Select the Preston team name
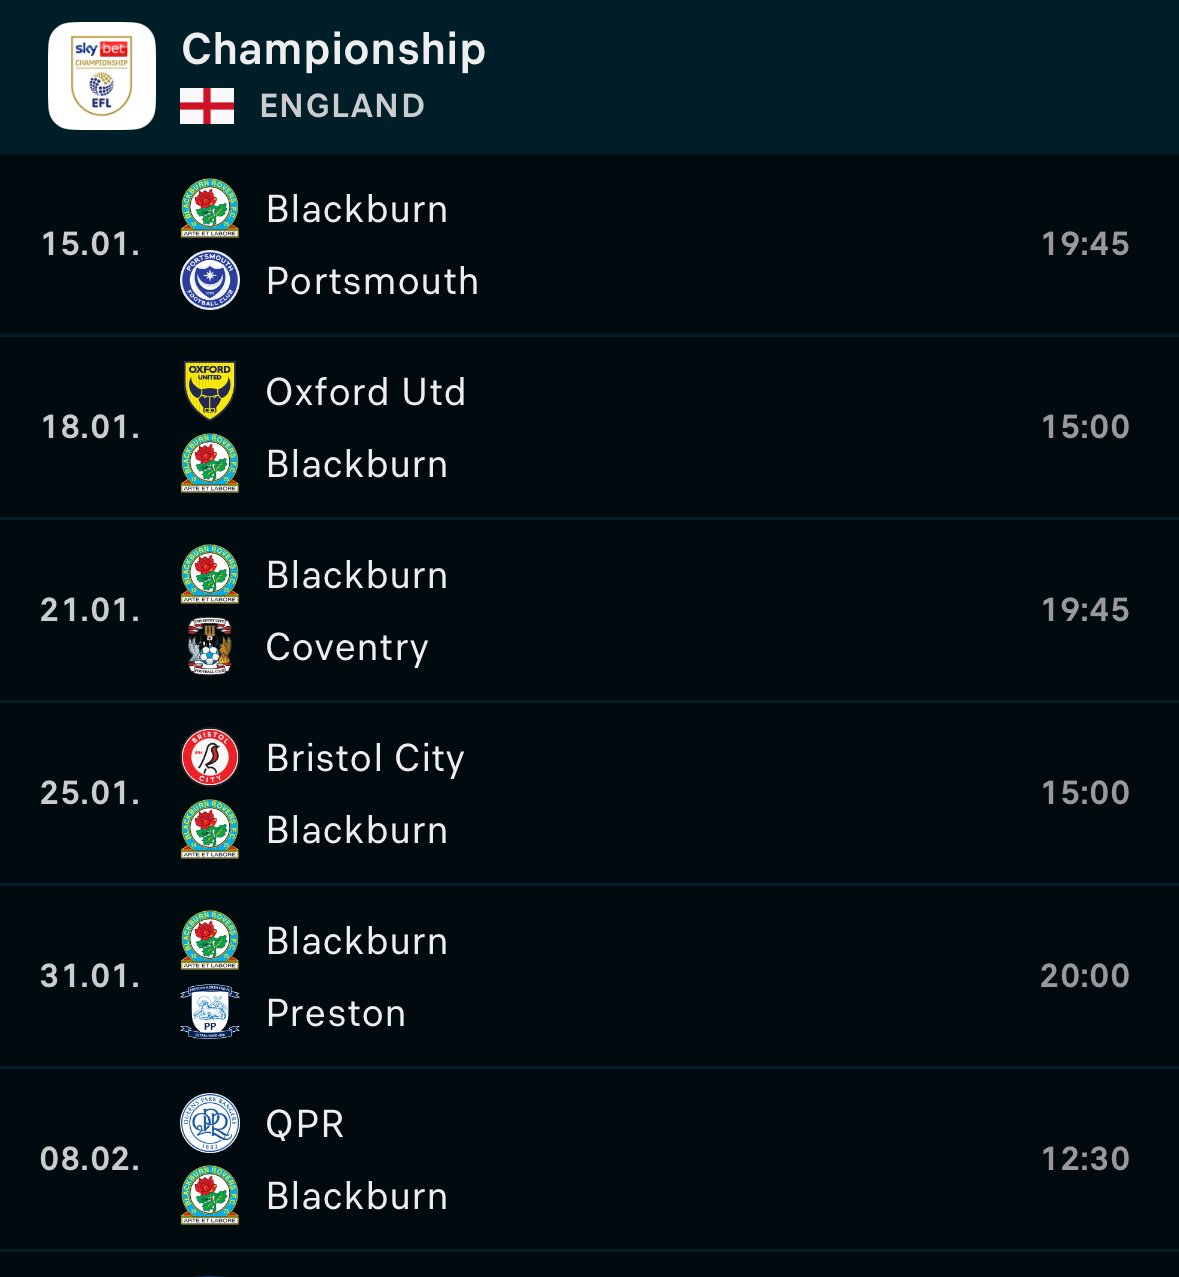Viewport: 1179px width, 1277px height. pyautogui.click(x=336, y=1014)
